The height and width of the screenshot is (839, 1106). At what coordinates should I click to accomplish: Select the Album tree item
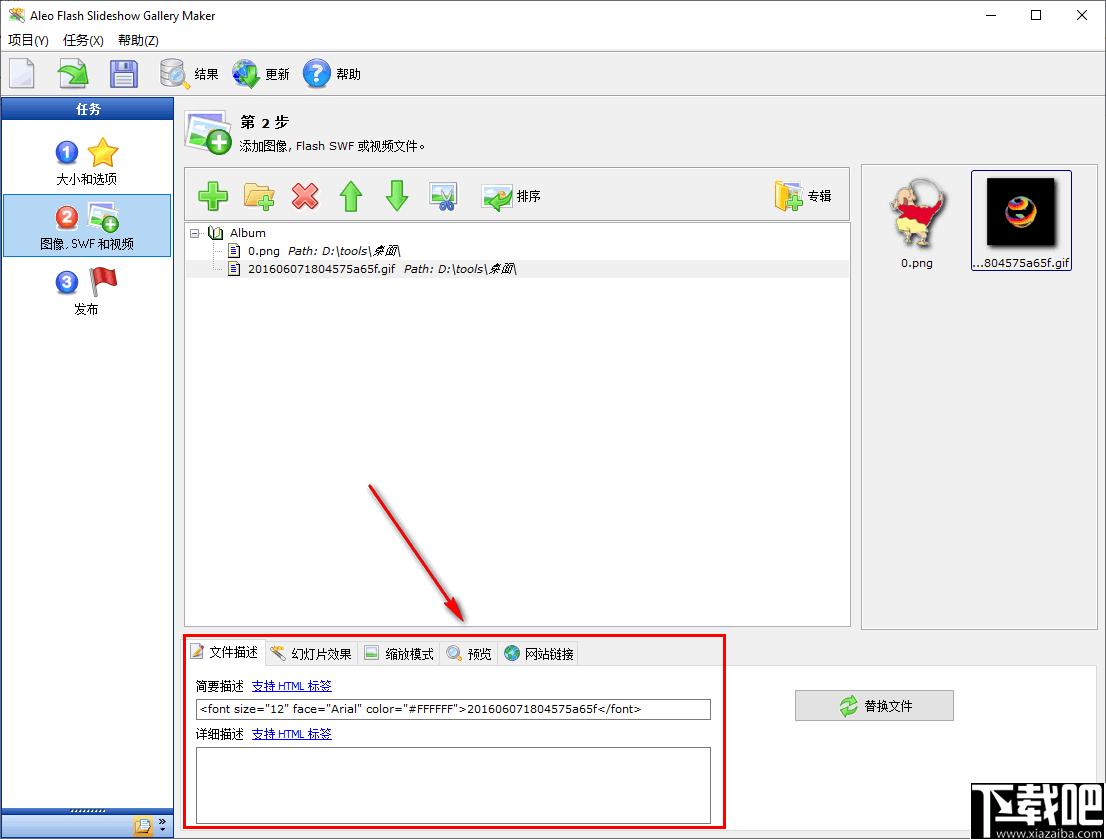coord(248,233)
